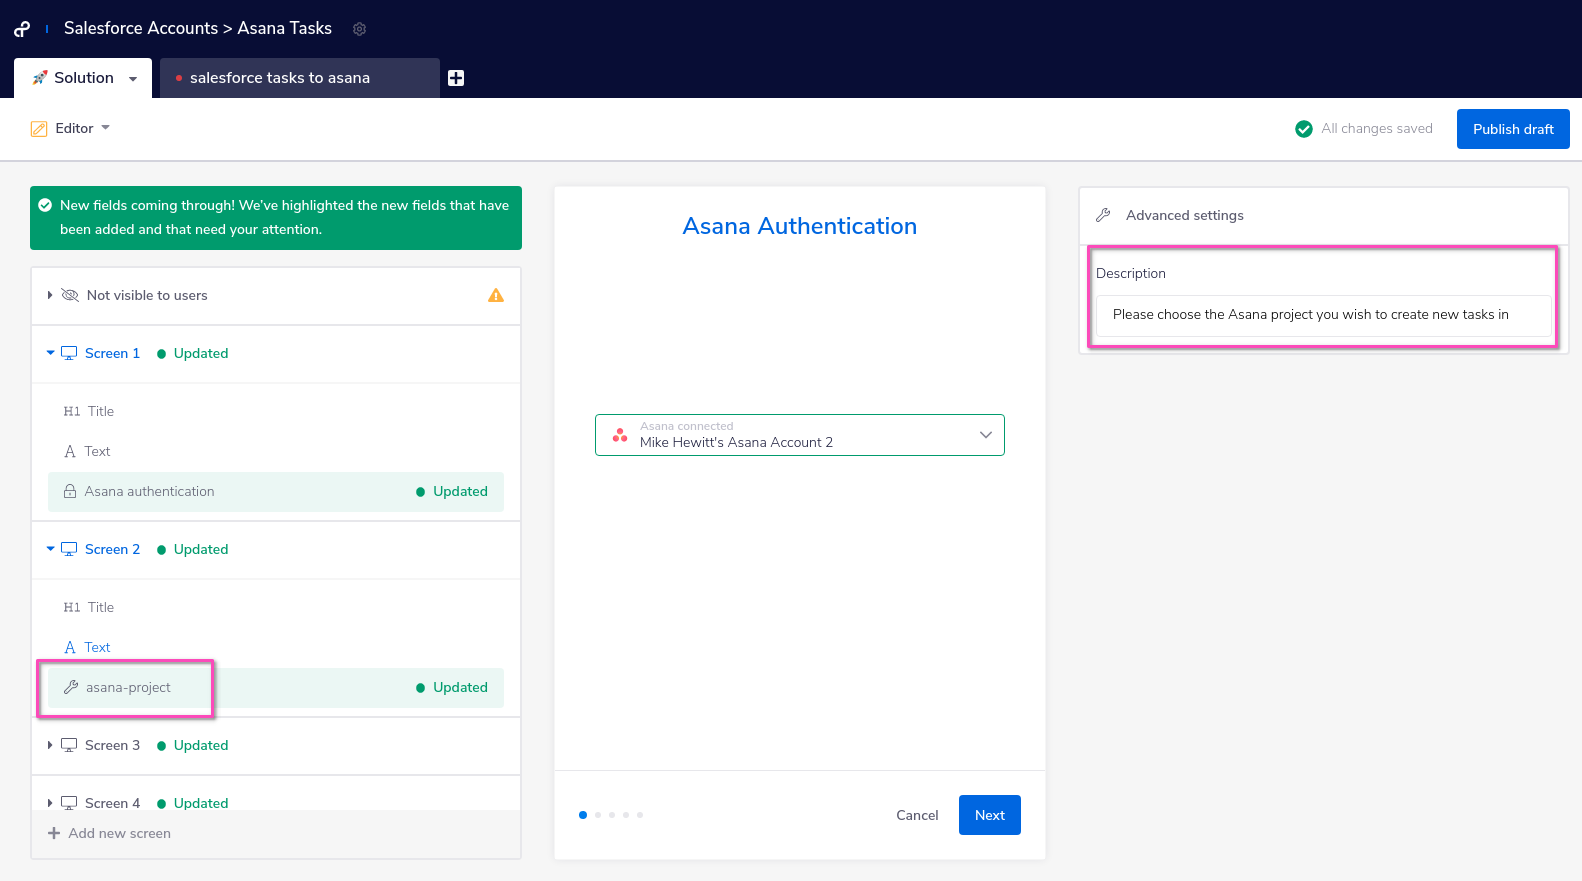Click the Salesforce Accounts > Asana Tasks title
The width and height of the screenshot is (1582, 881).
tap(198, 28)
